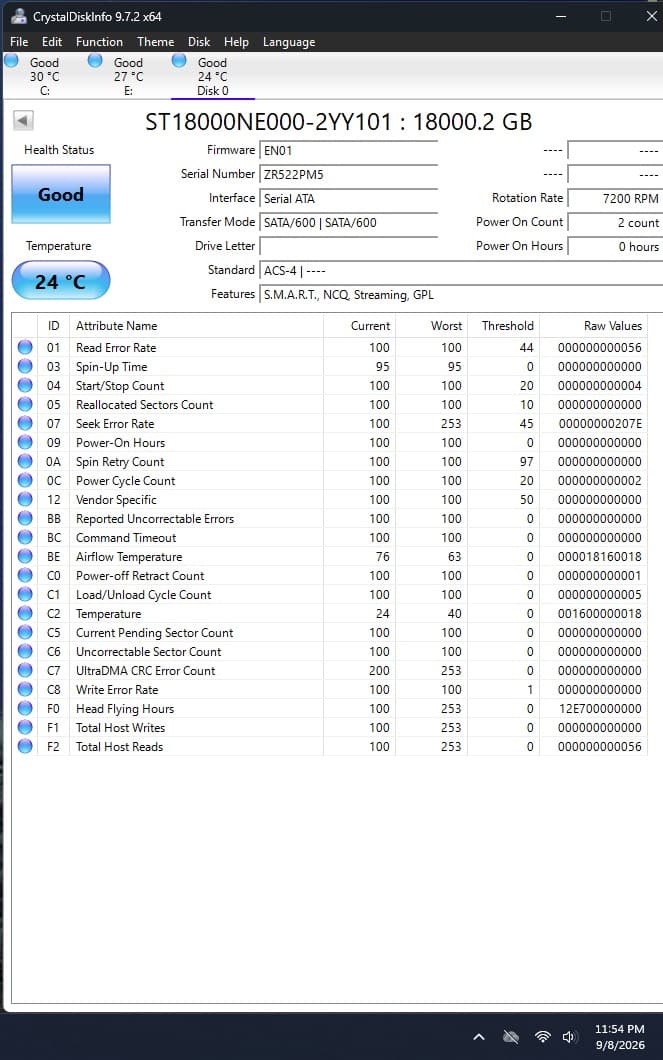
Task: Click the status orb for Reallocated Sectors Count
Action: coord(25,404)
